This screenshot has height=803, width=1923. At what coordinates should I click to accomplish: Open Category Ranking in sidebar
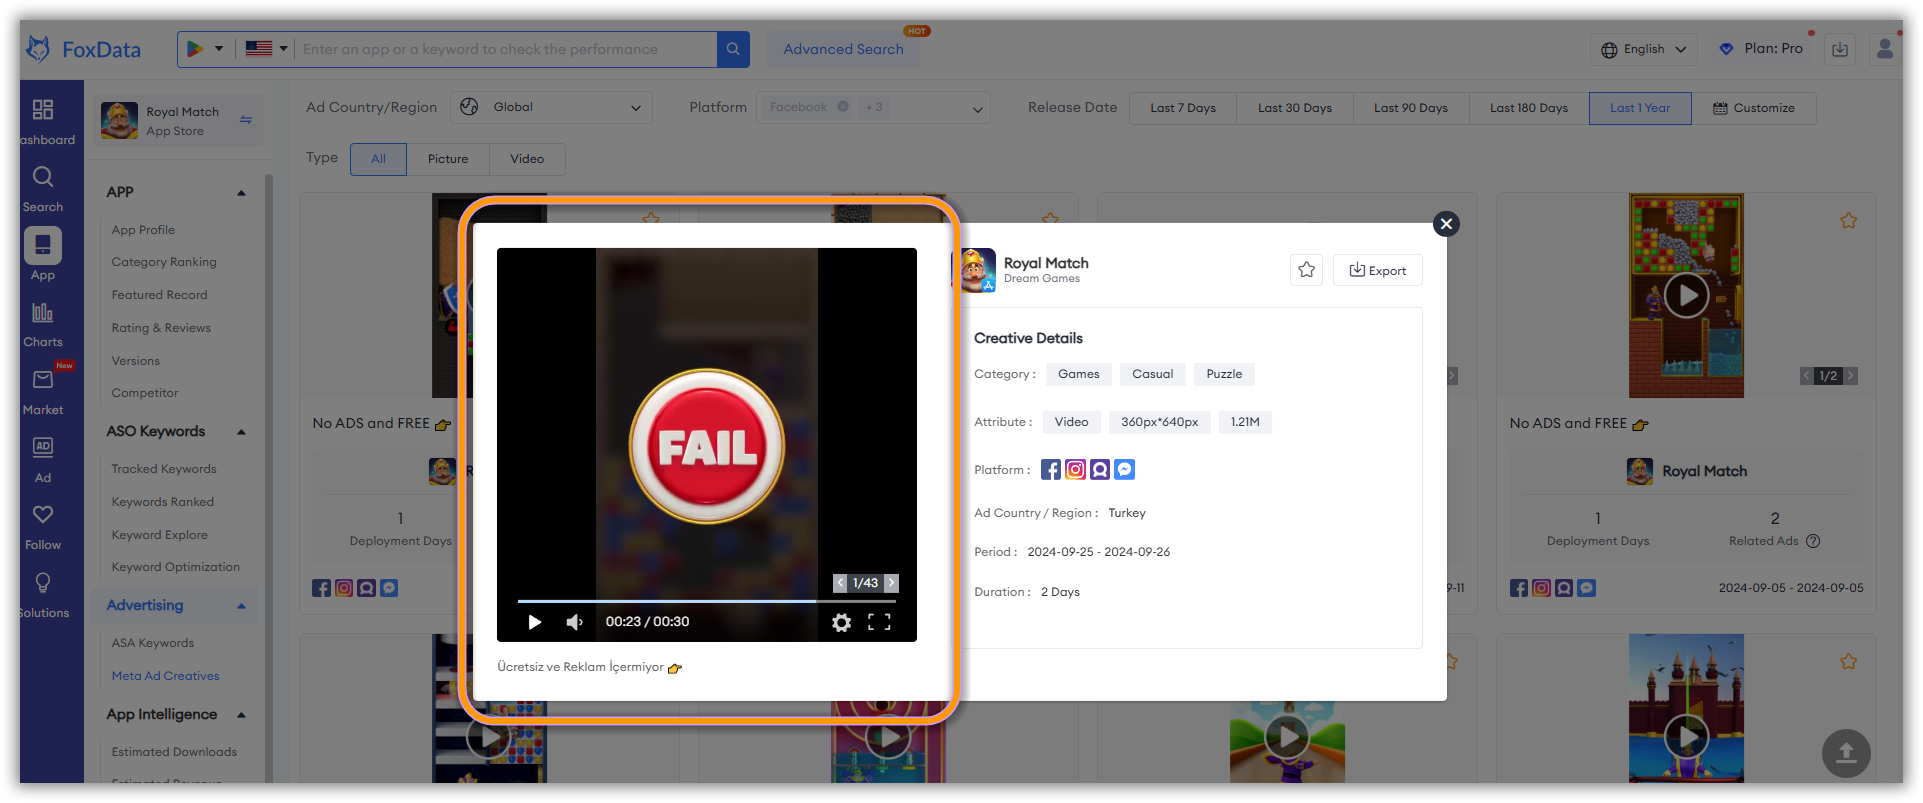(164, 262)
